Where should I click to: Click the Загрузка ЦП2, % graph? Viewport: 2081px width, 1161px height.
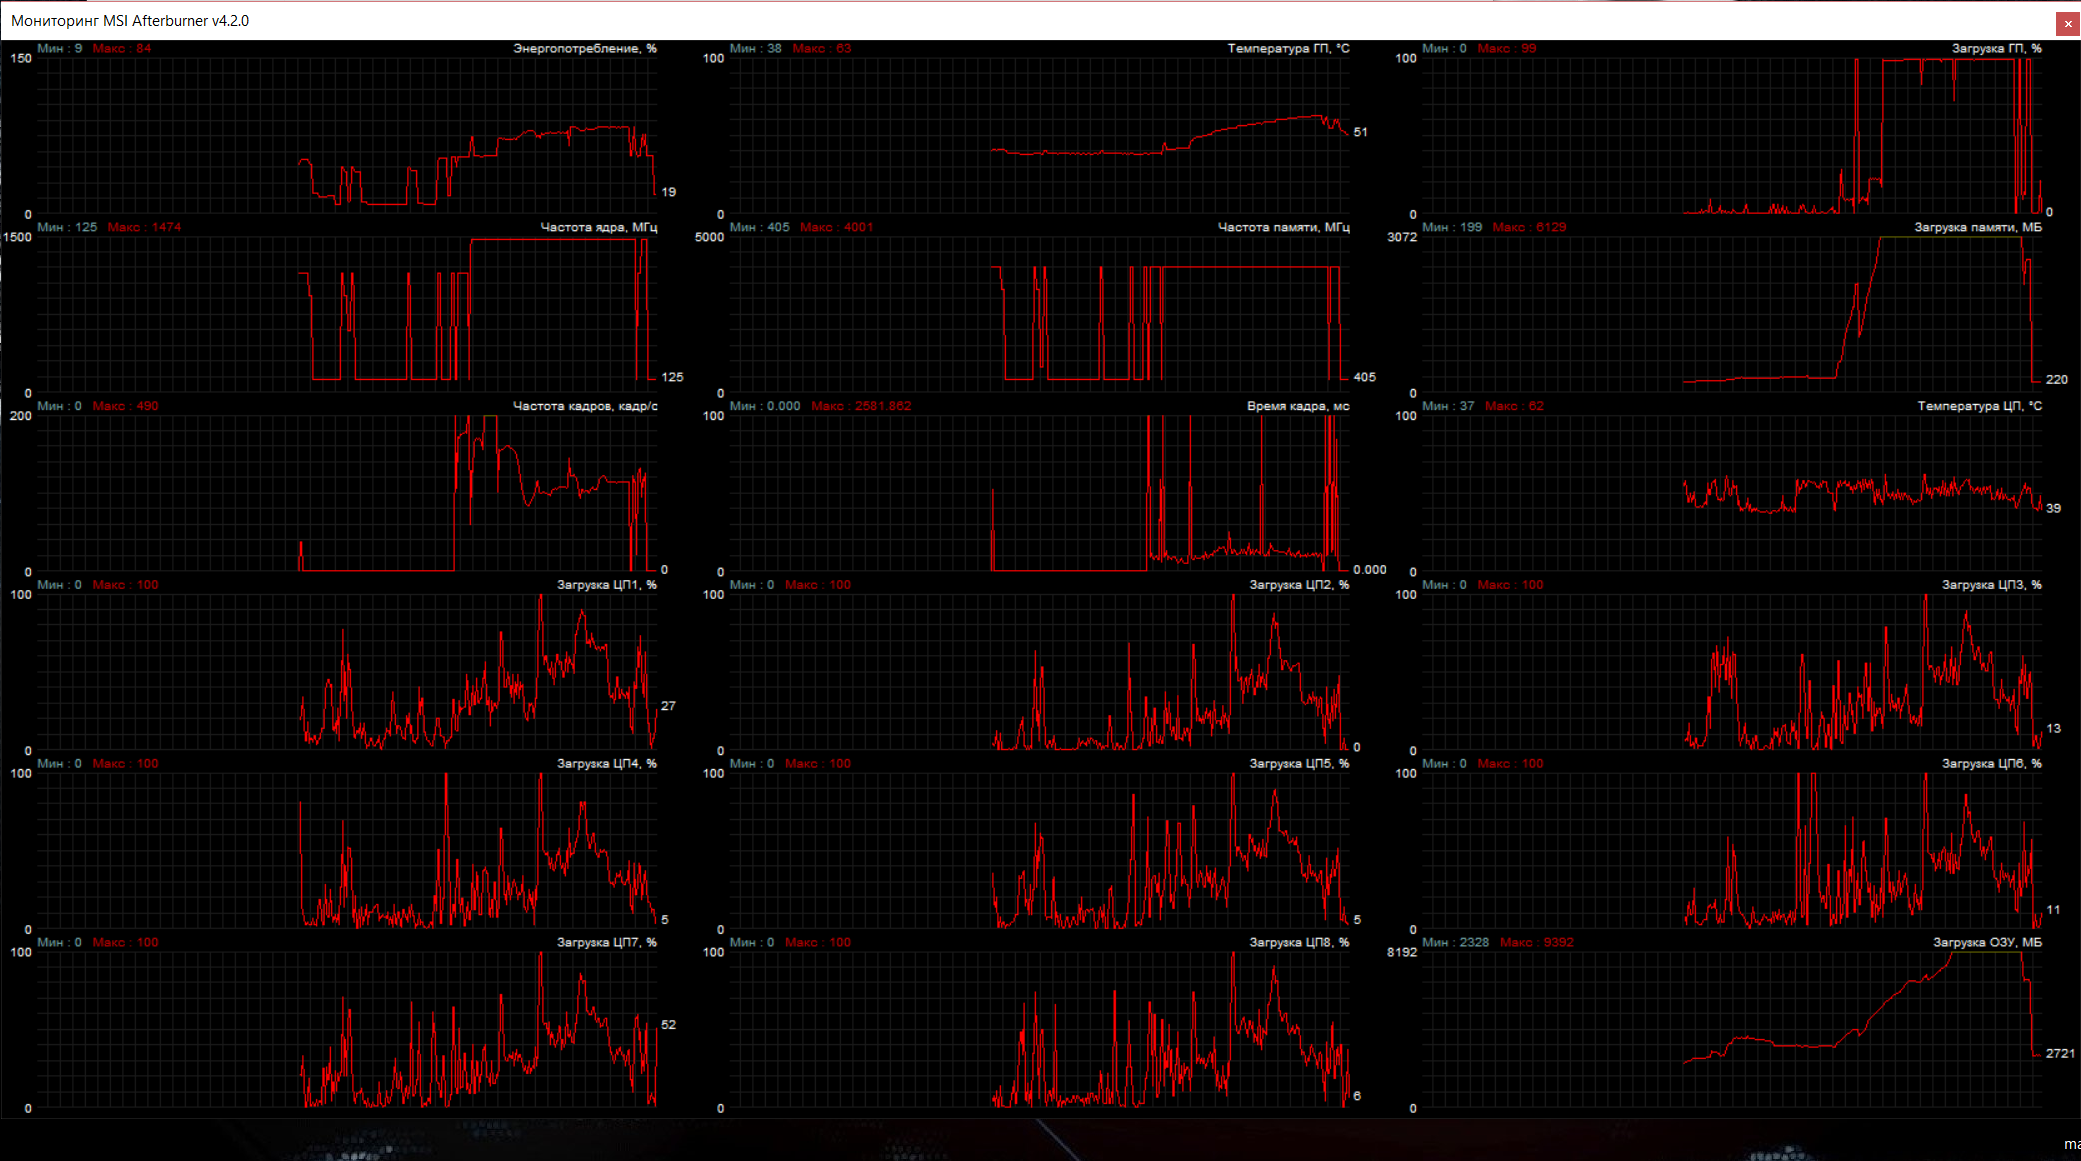click(x=1039, y=672)
